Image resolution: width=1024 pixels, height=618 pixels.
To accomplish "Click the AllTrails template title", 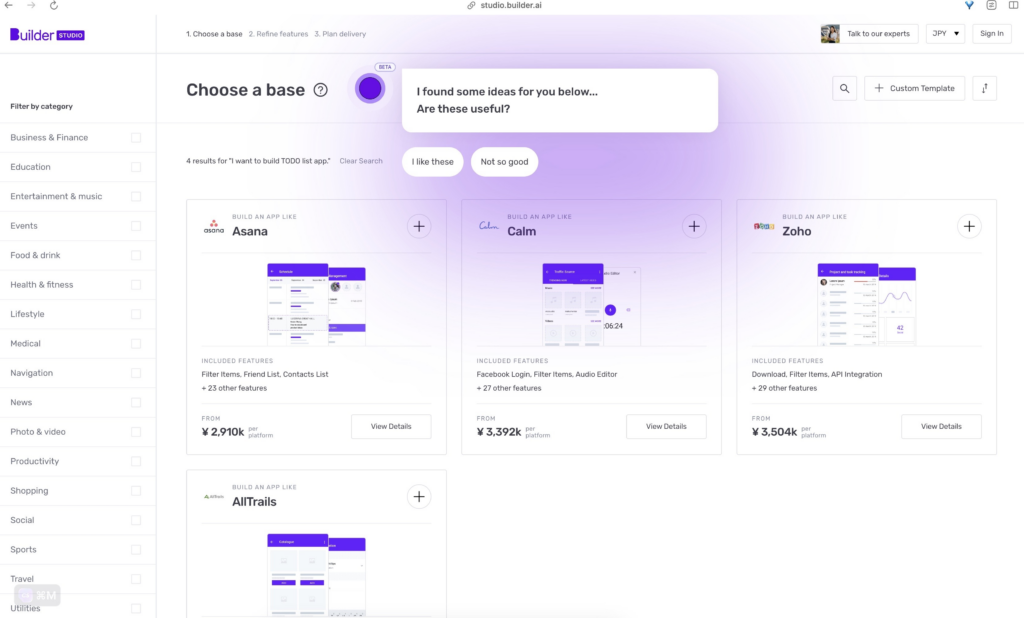I will click(x=254, y=502).
